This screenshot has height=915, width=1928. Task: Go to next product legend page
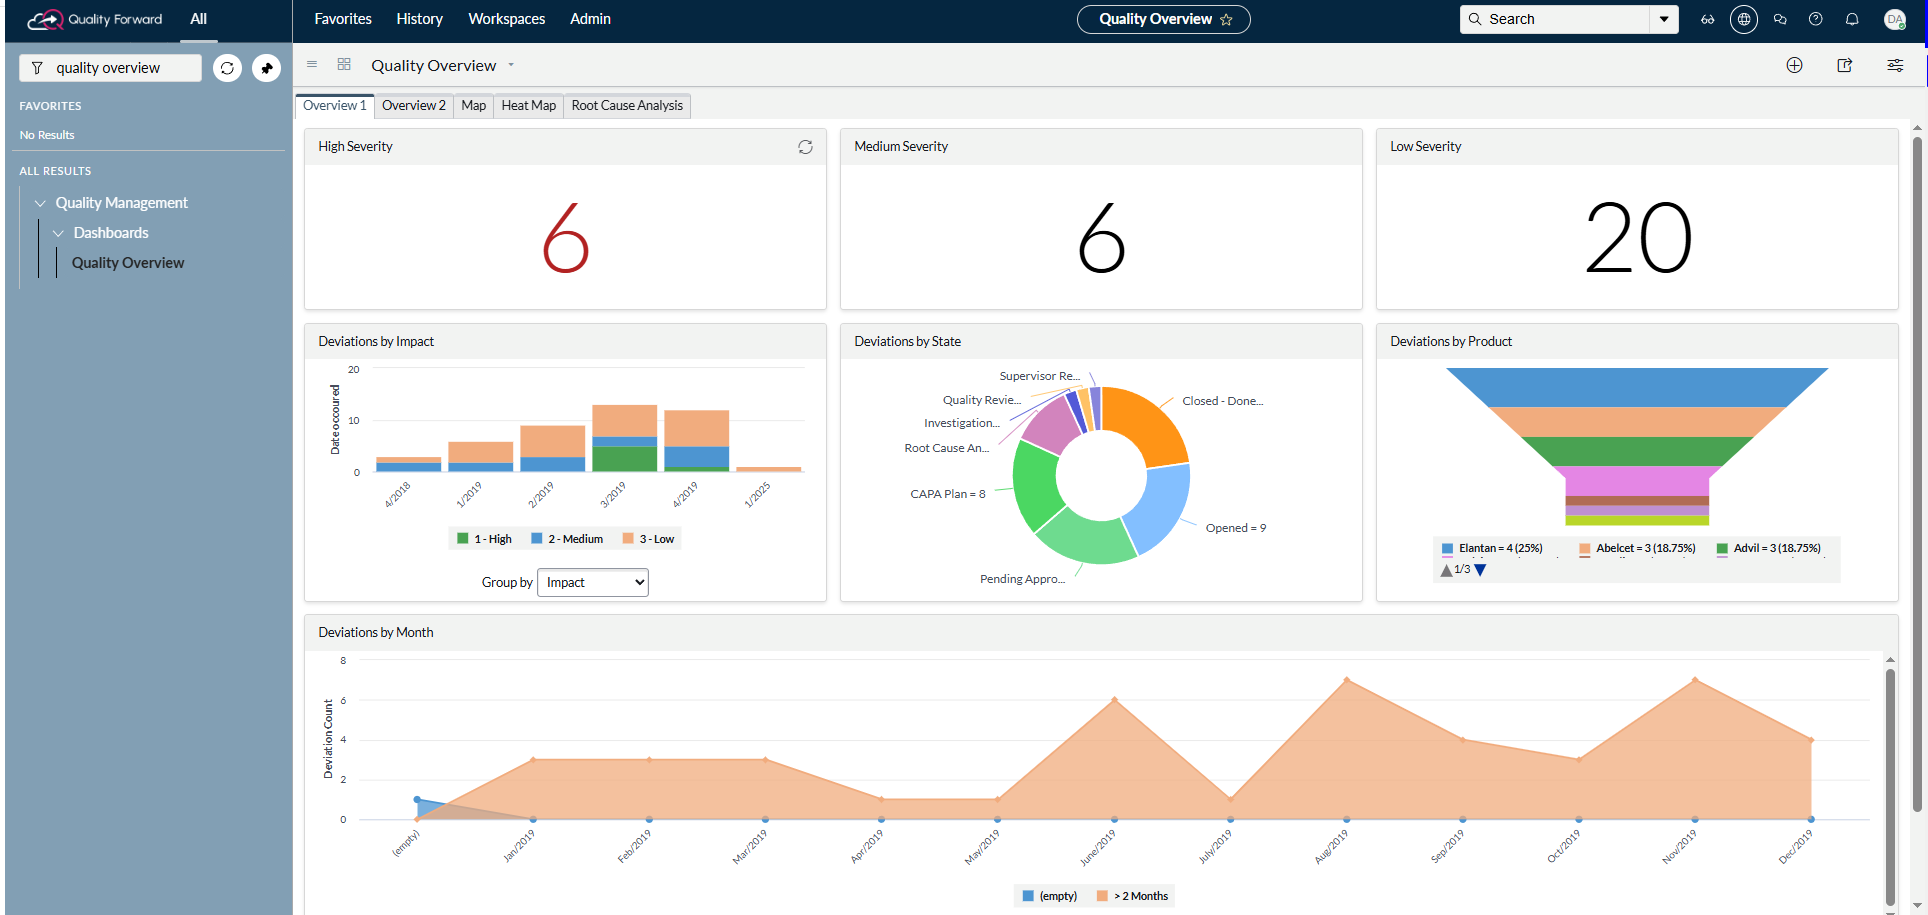click(1481, 570)
